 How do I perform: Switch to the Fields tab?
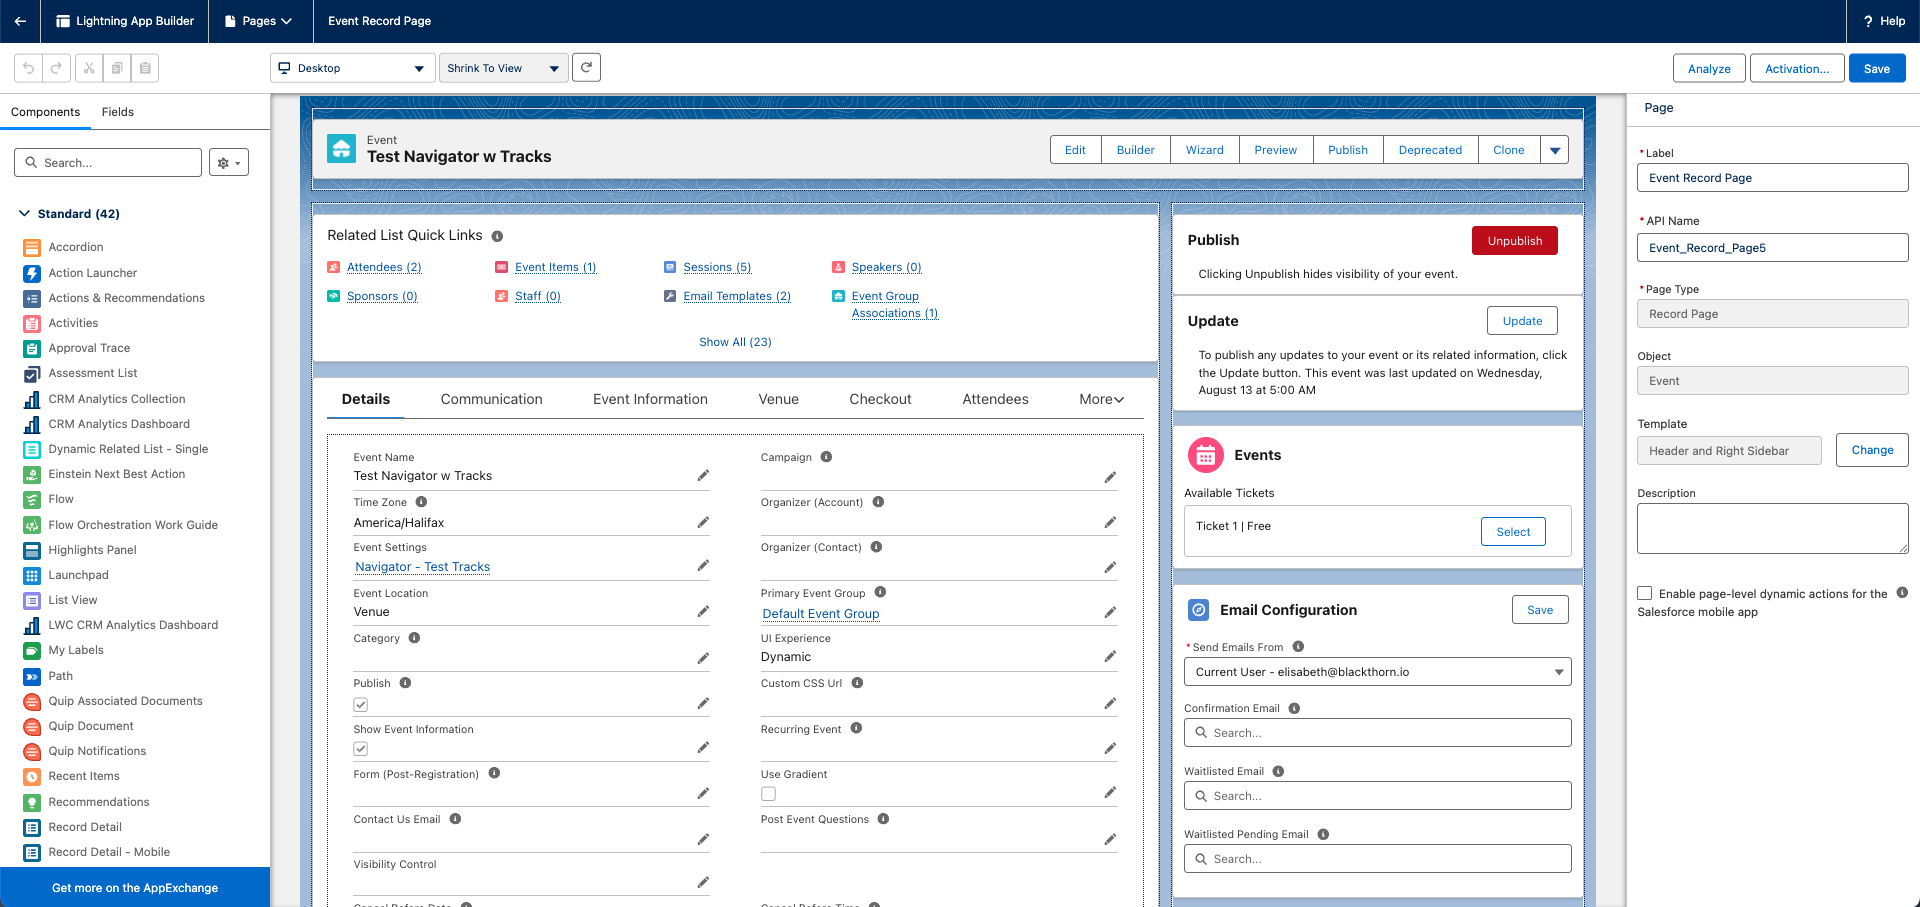(117, 112)
